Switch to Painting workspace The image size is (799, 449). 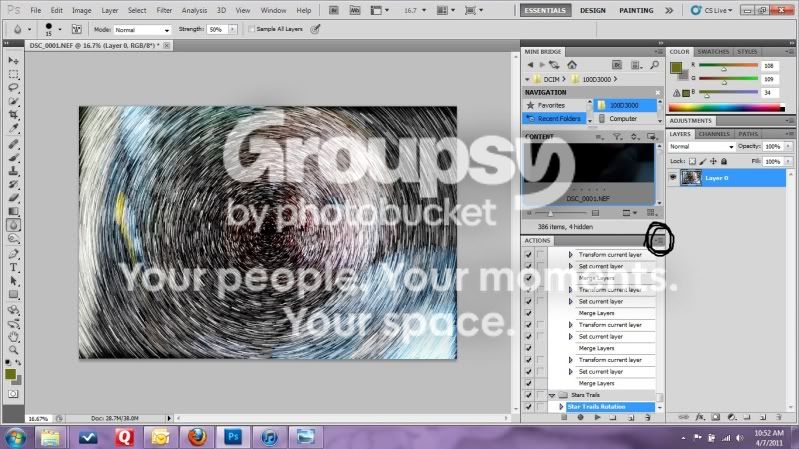636,10
